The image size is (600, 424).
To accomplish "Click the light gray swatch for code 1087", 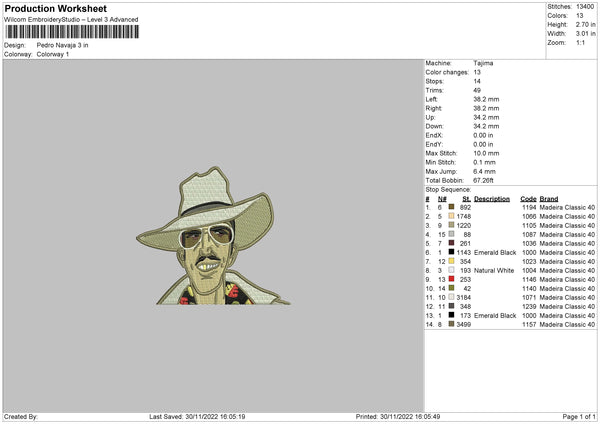I will coord(452,234).
